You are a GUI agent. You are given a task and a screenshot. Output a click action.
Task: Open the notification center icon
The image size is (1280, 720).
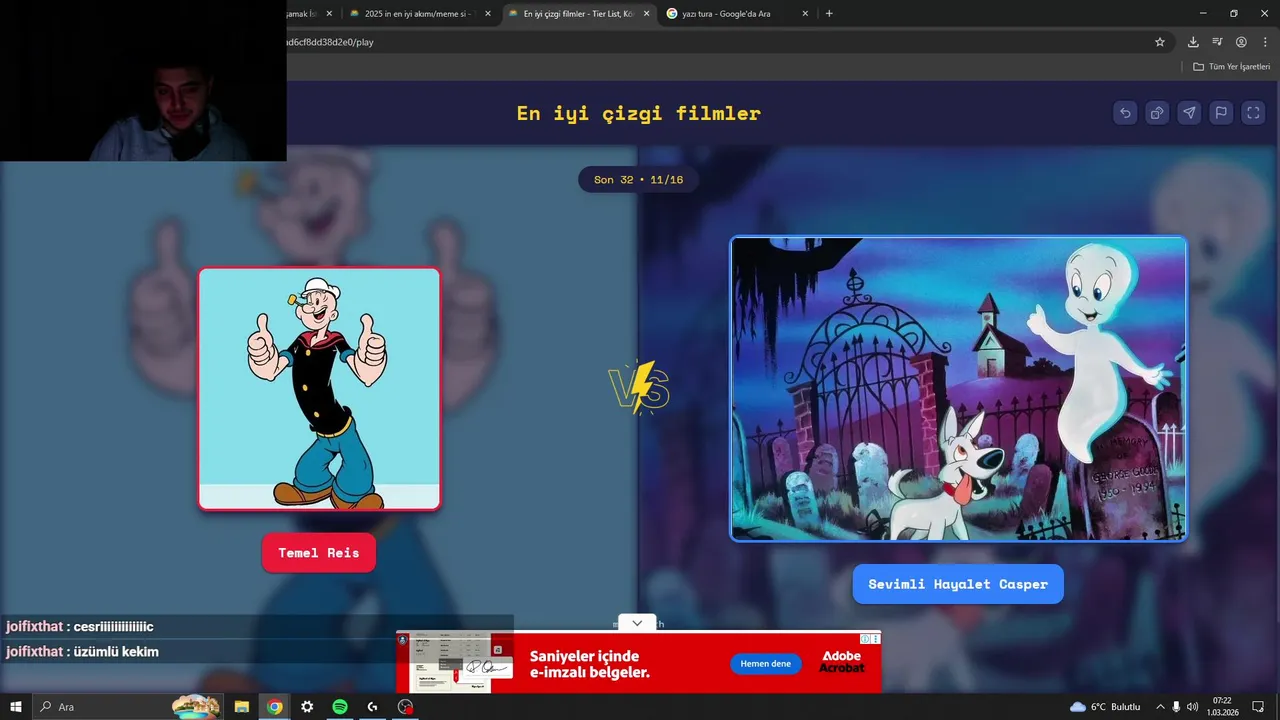(1258, 707)
